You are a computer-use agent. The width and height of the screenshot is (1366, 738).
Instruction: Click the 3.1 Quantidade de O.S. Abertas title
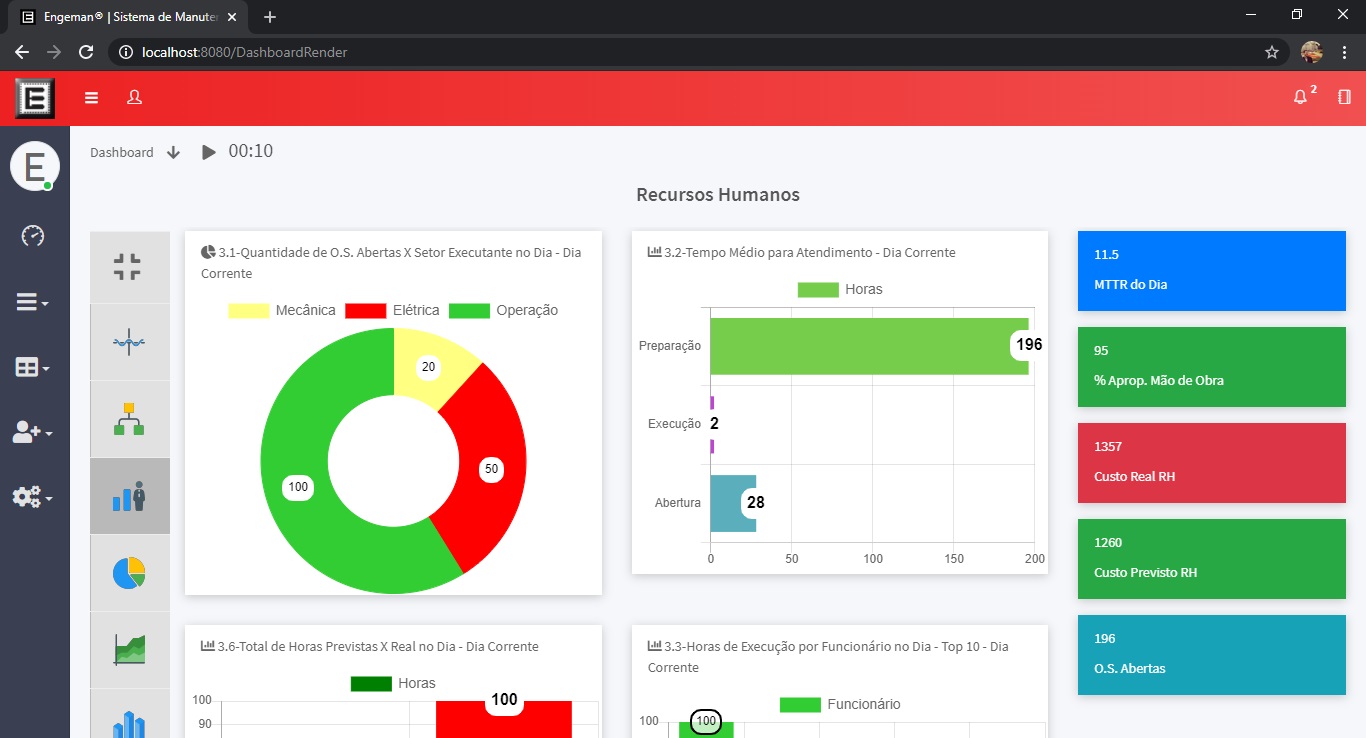coord(391,263)
